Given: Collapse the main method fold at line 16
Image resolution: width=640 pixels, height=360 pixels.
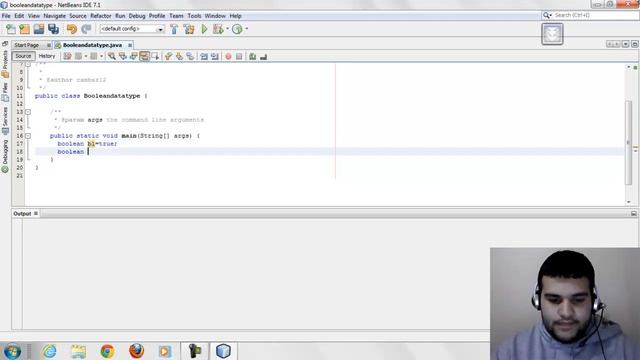Looking at the screenshot, I should (28, 136).
